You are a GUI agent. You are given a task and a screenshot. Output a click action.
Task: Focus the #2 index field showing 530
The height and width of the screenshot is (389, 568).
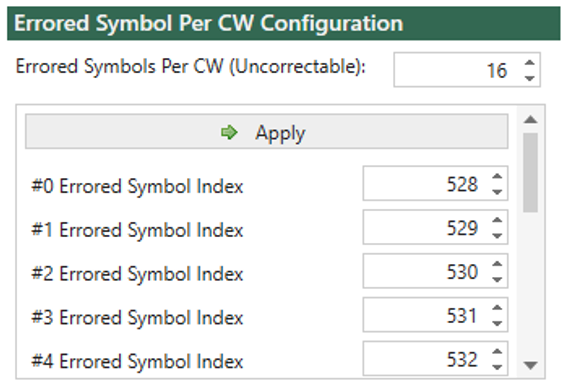435,271
